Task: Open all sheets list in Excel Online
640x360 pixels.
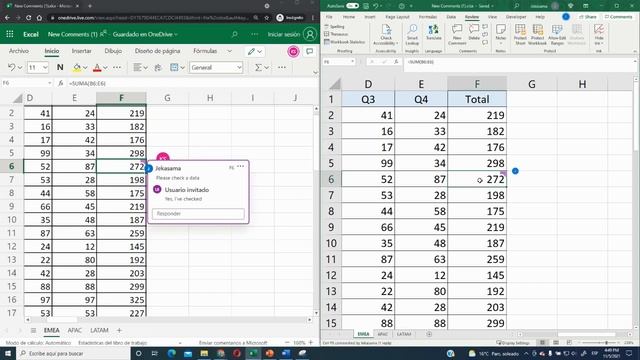Action: pos(33,330)
